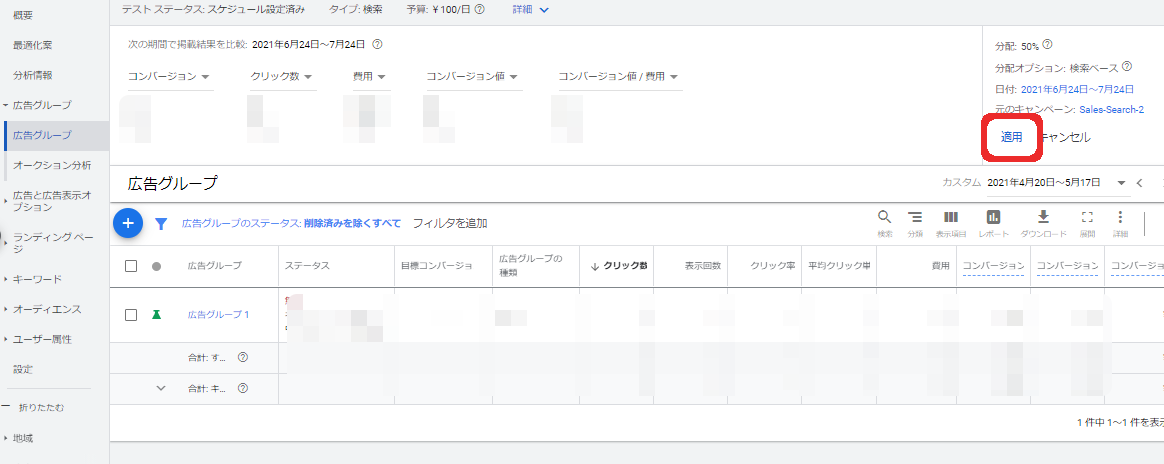Click the 適用 apply button
The width and height of the screenshot is (1164, 464).
click(x=1012, y=137)
